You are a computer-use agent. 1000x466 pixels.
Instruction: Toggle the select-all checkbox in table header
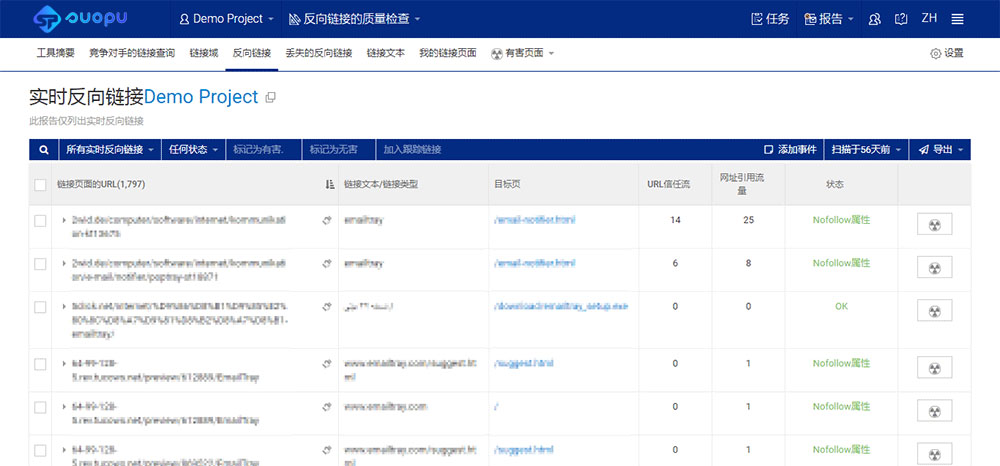click(x=40, y=185)
